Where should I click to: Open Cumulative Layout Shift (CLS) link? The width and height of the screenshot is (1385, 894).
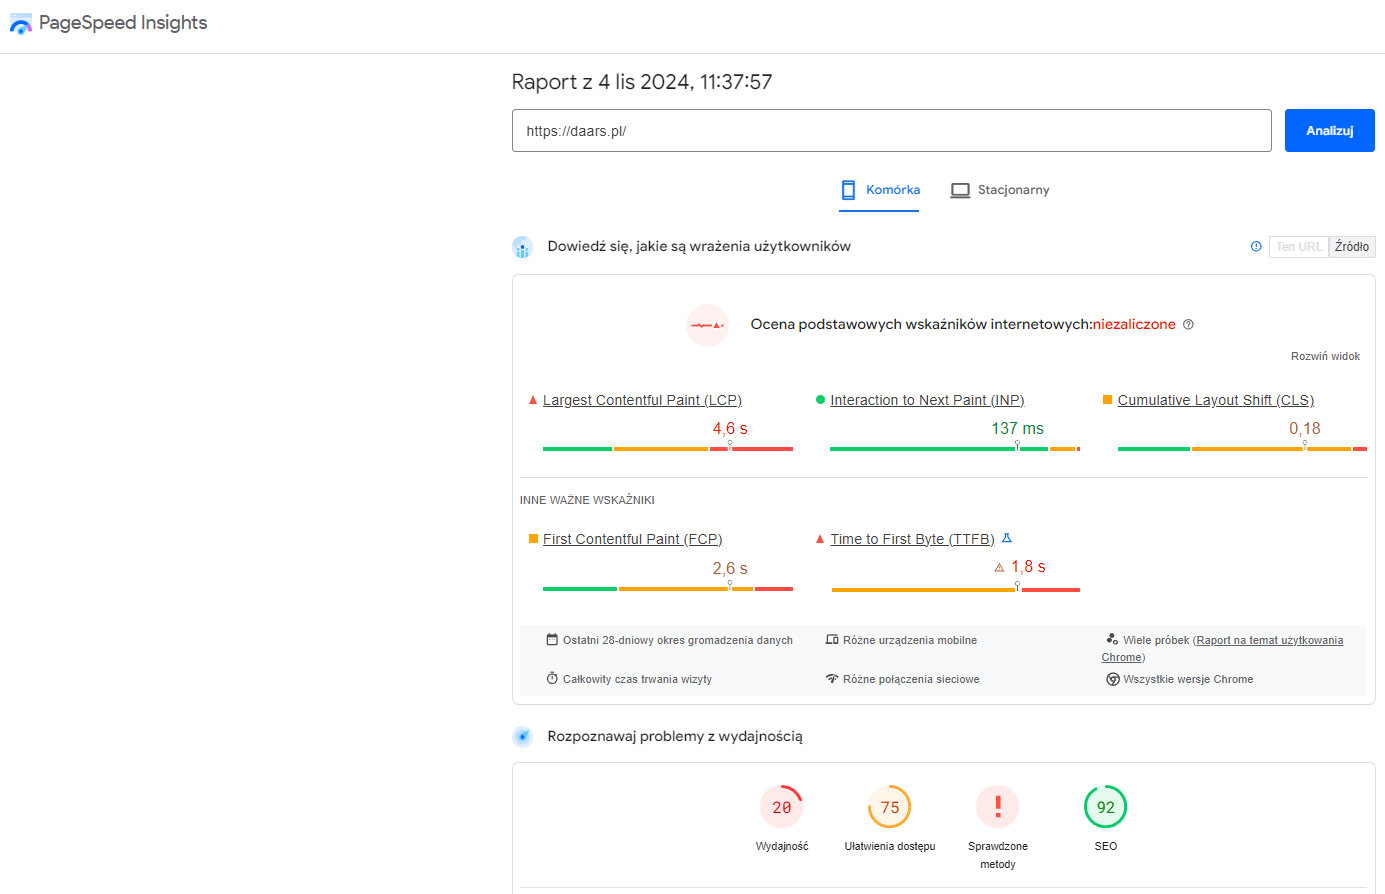(x=1216, y=400)
